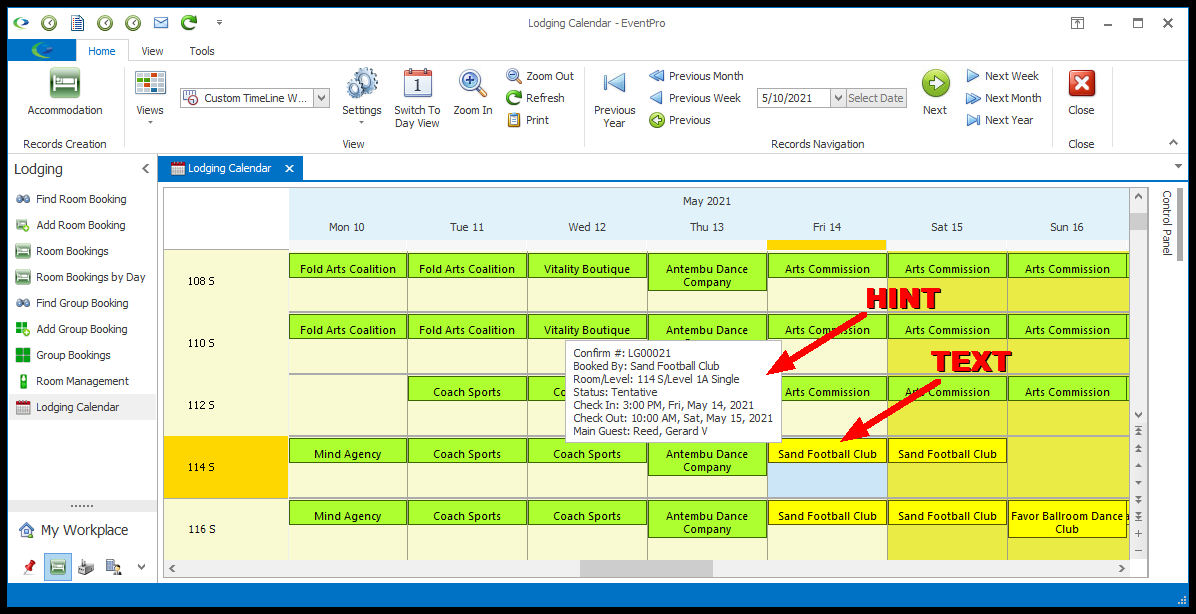Click the document icon in quick access toolbar

(77, 23)
